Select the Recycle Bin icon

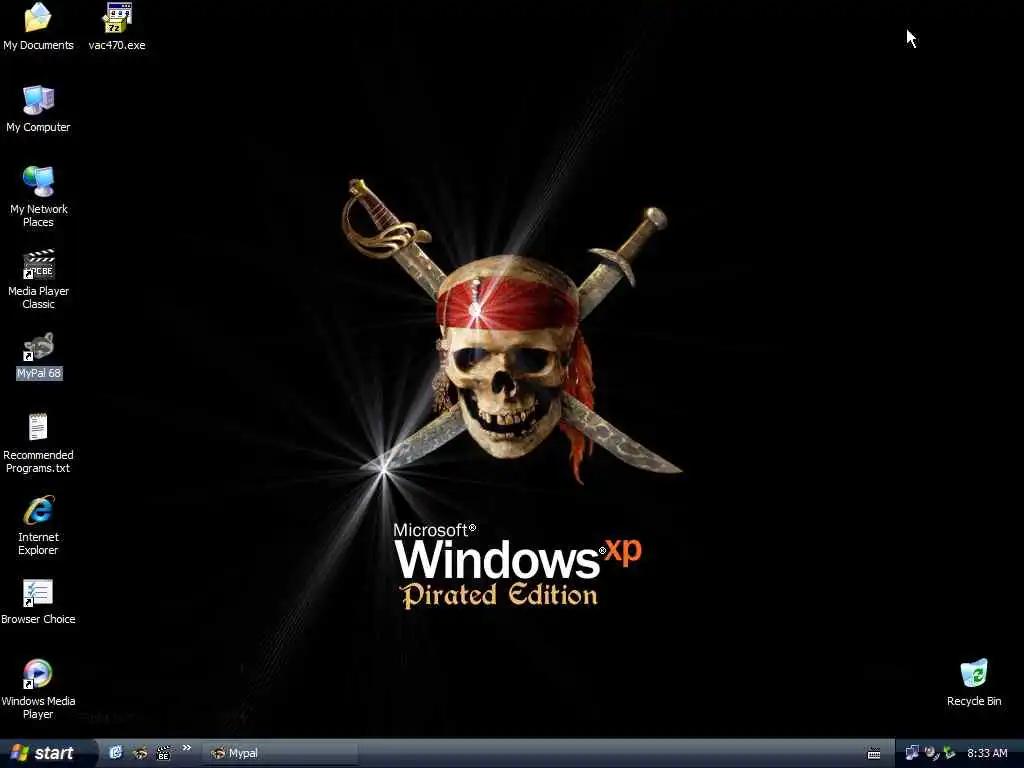coord(974,673)
